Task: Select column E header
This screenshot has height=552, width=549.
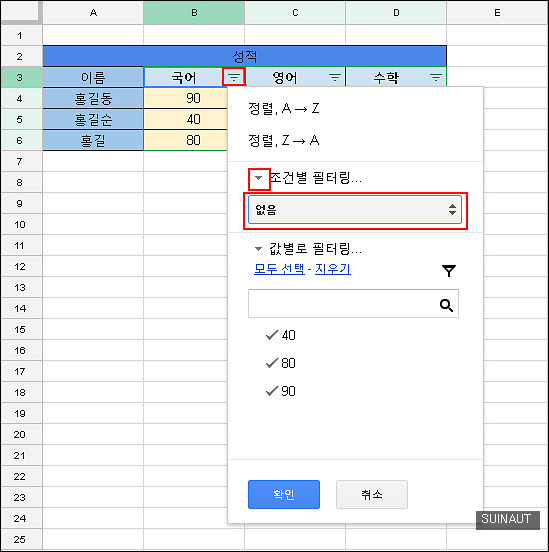Action: click(x=497, y=13)
